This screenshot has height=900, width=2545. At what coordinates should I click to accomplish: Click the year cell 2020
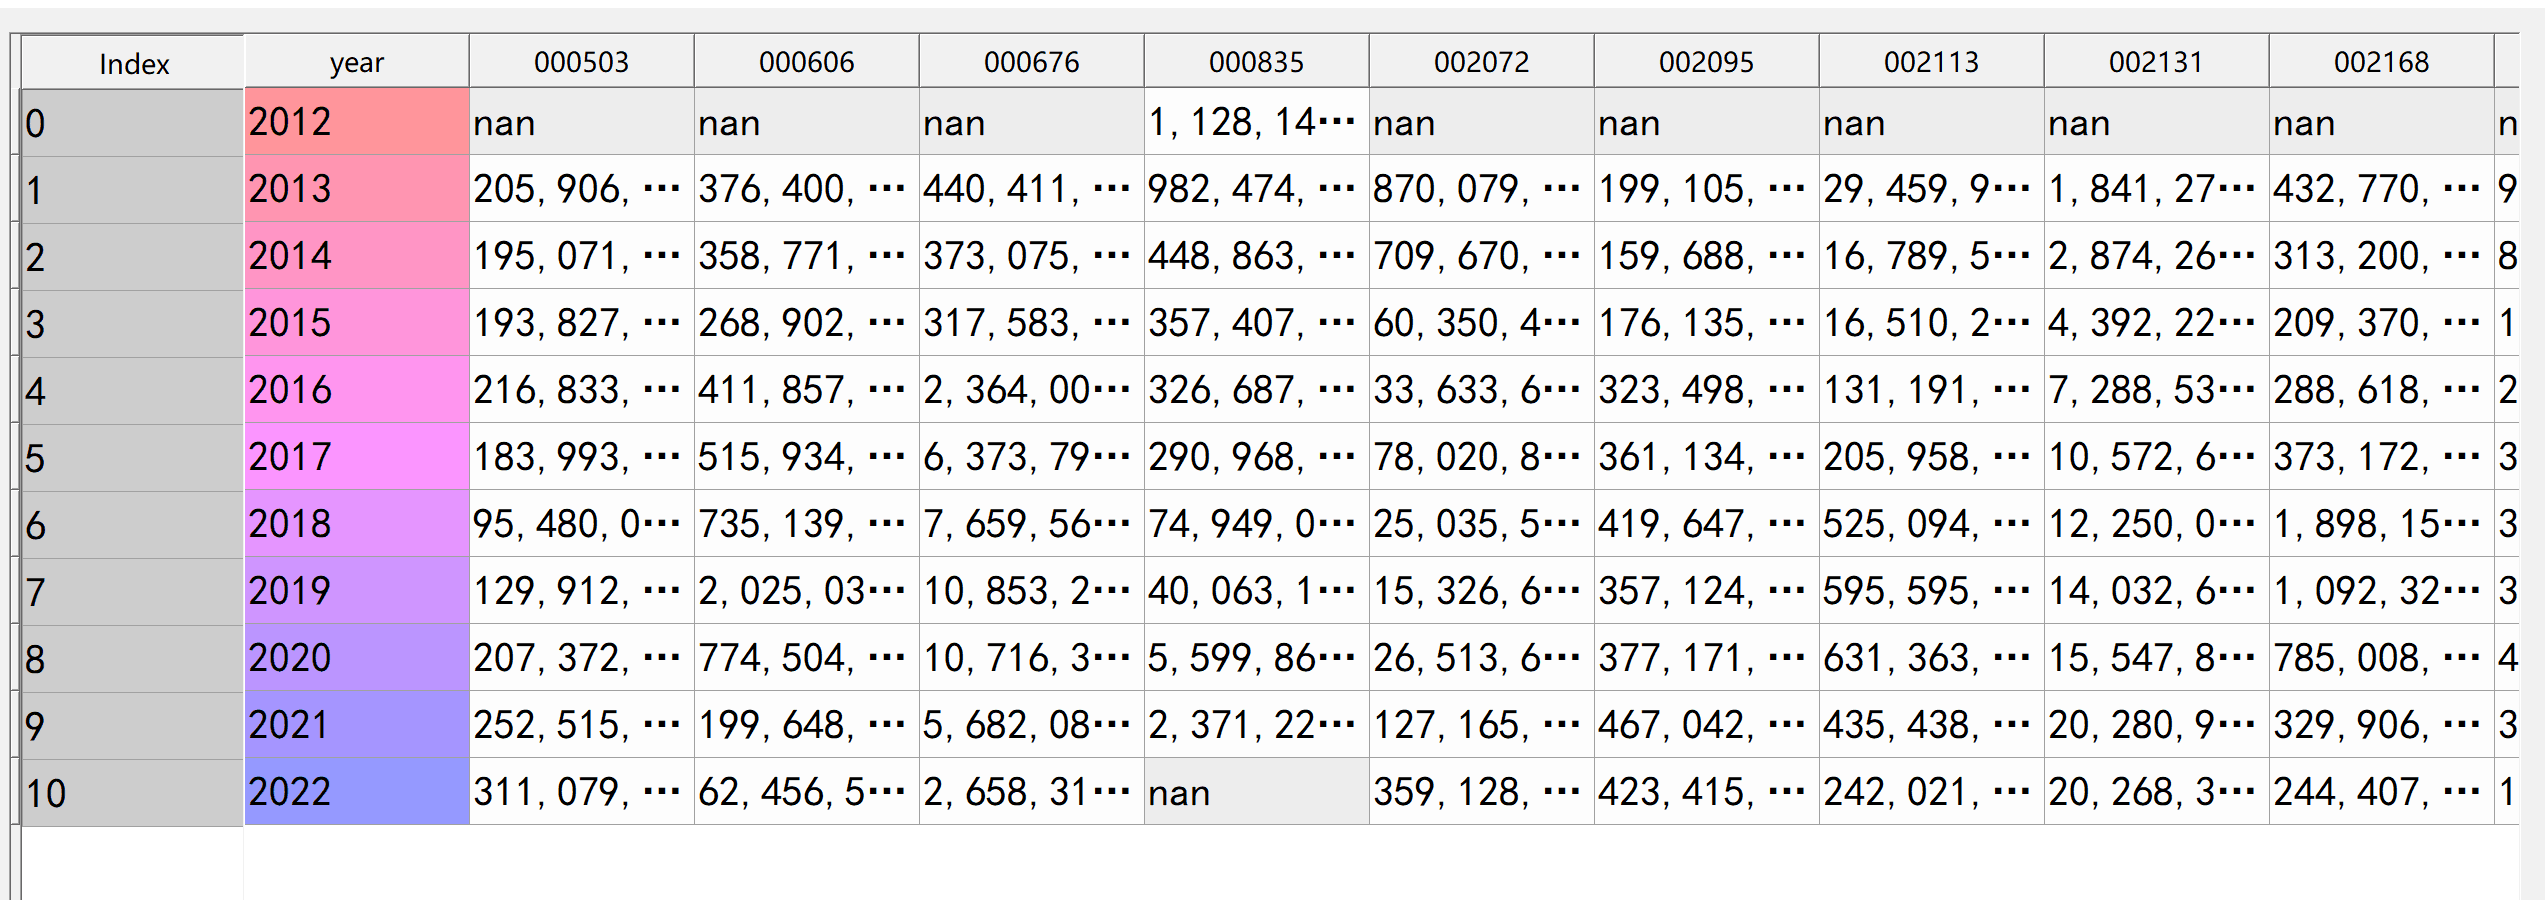[357, 658]
